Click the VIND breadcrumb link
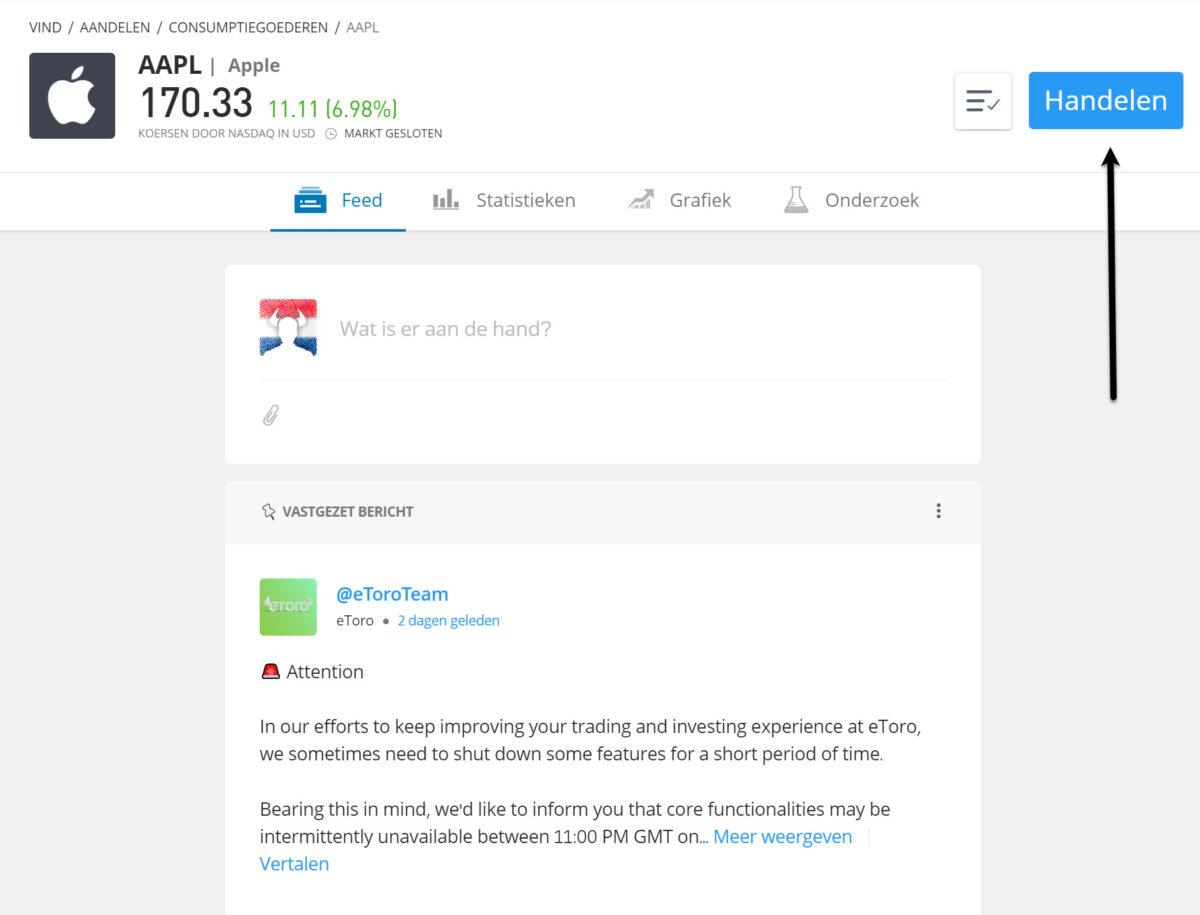The height and width of the screenshot is (915, 1200). [45, 28]
